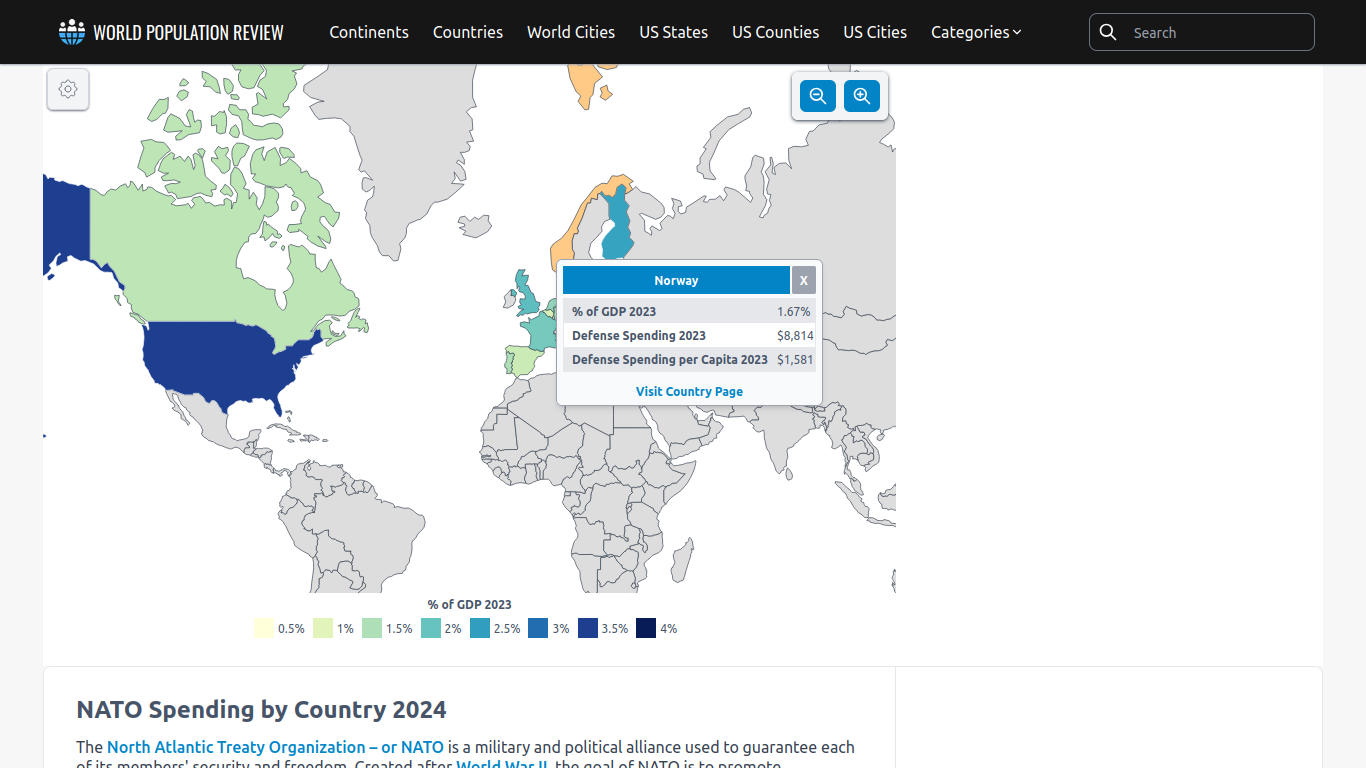Screen dimensions: 1366x768
Task: Click the NATO Spending by Country 2024 heading
Action: tap(262, 709)
